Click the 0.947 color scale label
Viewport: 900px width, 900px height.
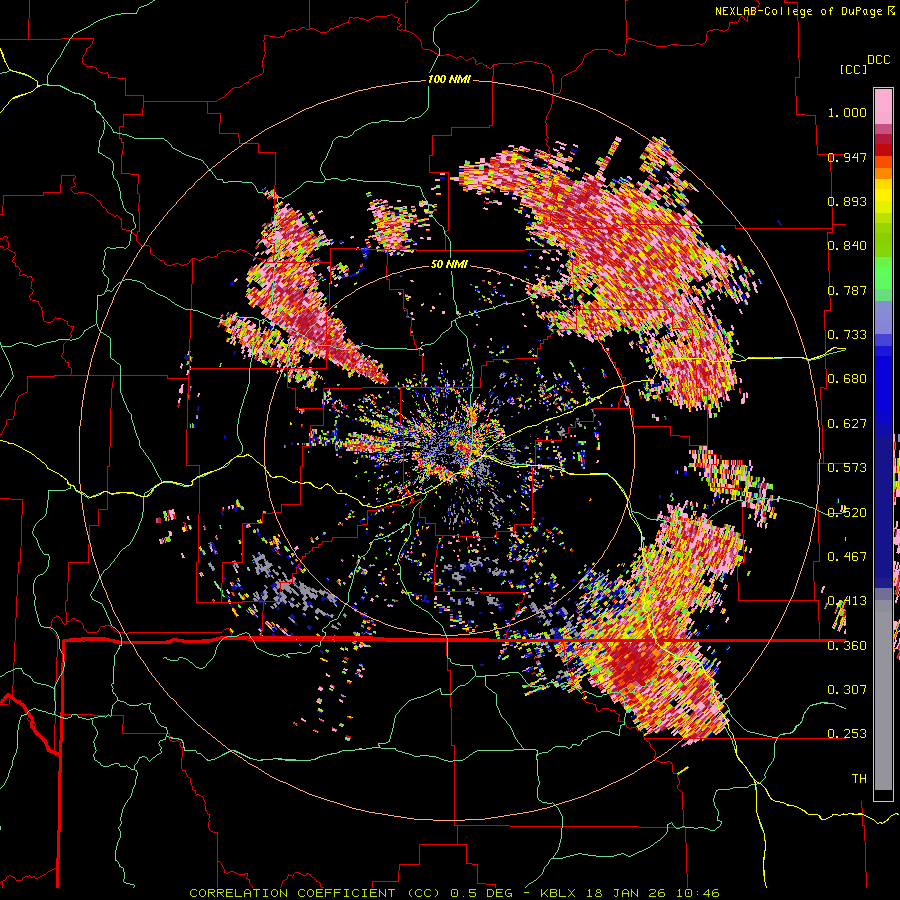(x=847, y=157)
